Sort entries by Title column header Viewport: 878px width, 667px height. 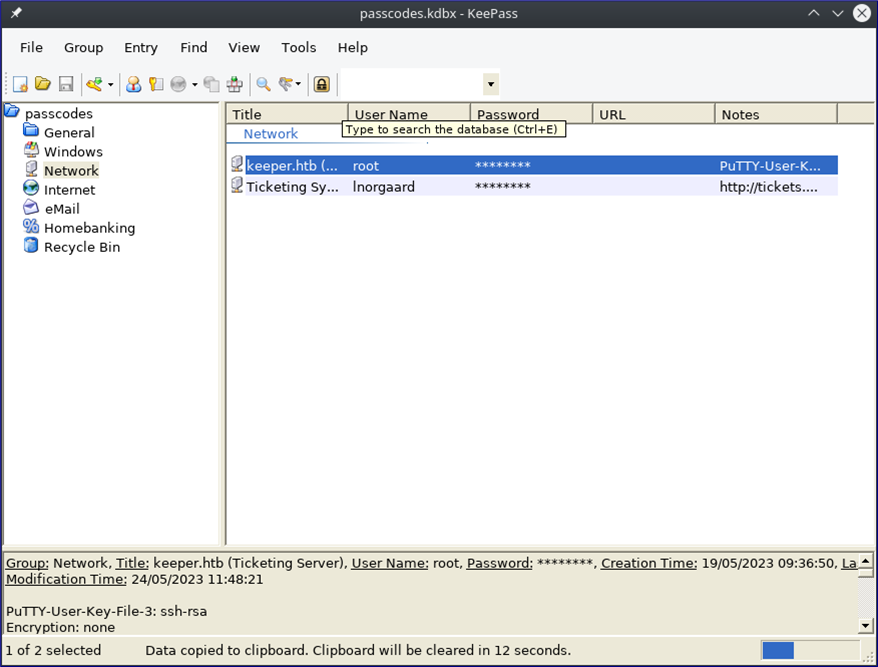point(287,114)
